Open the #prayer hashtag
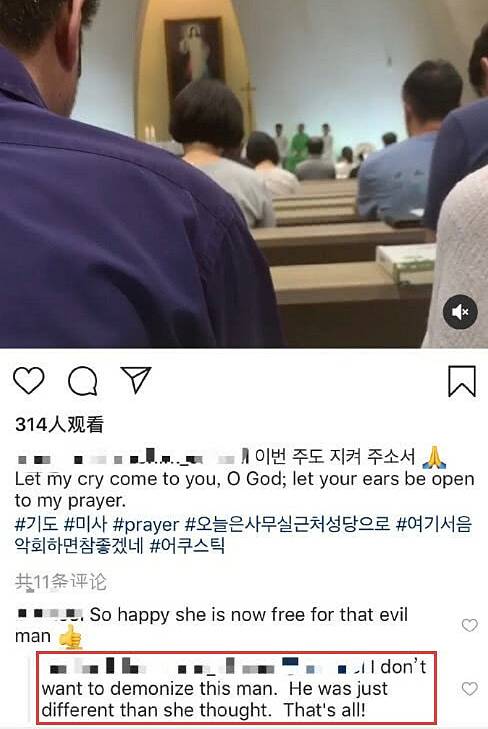 click(146, 525)
